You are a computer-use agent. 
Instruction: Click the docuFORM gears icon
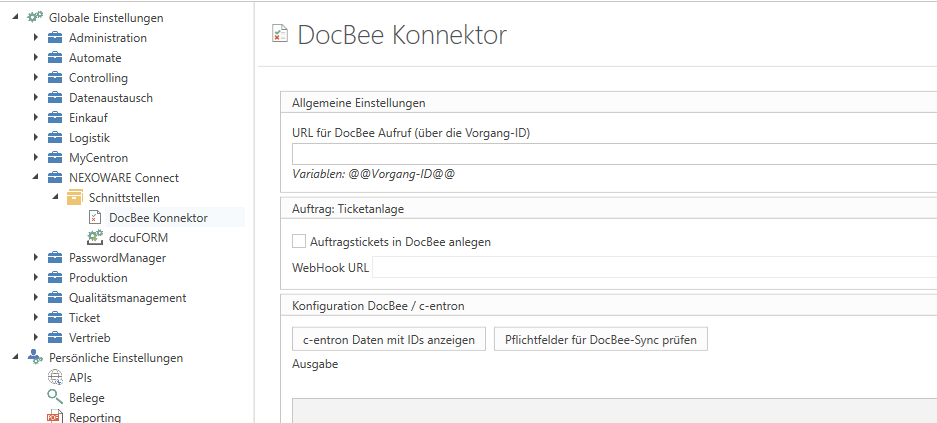(x=95, y=237)
